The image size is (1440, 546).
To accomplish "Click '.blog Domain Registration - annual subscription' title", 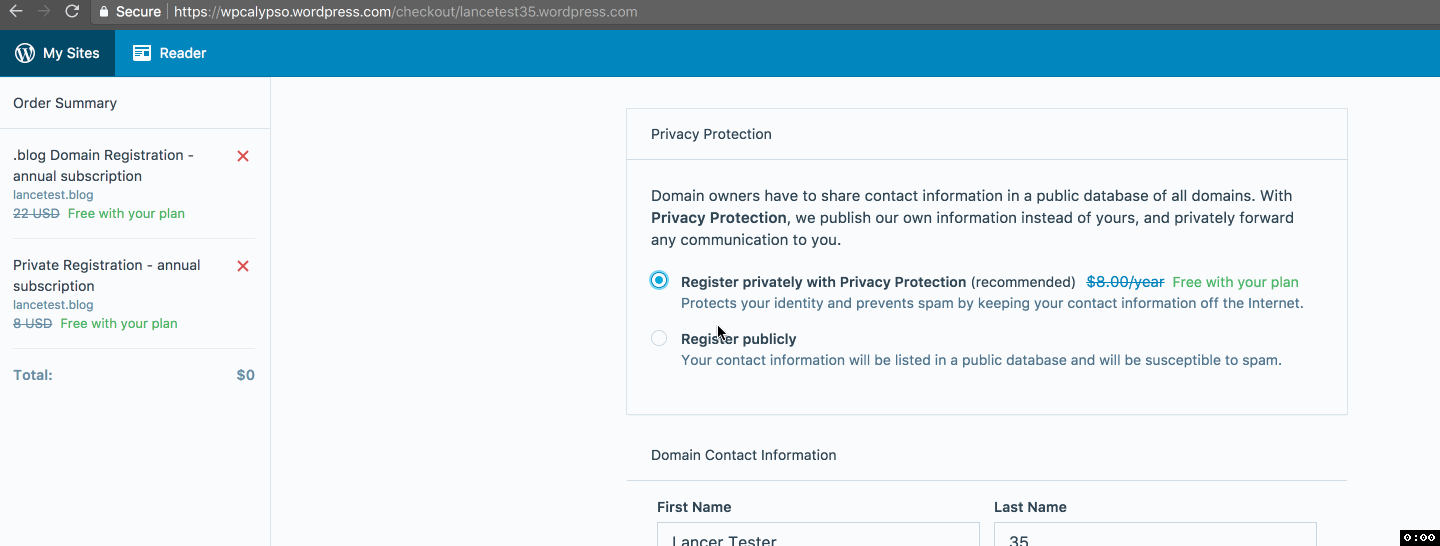I will (103, 166).
